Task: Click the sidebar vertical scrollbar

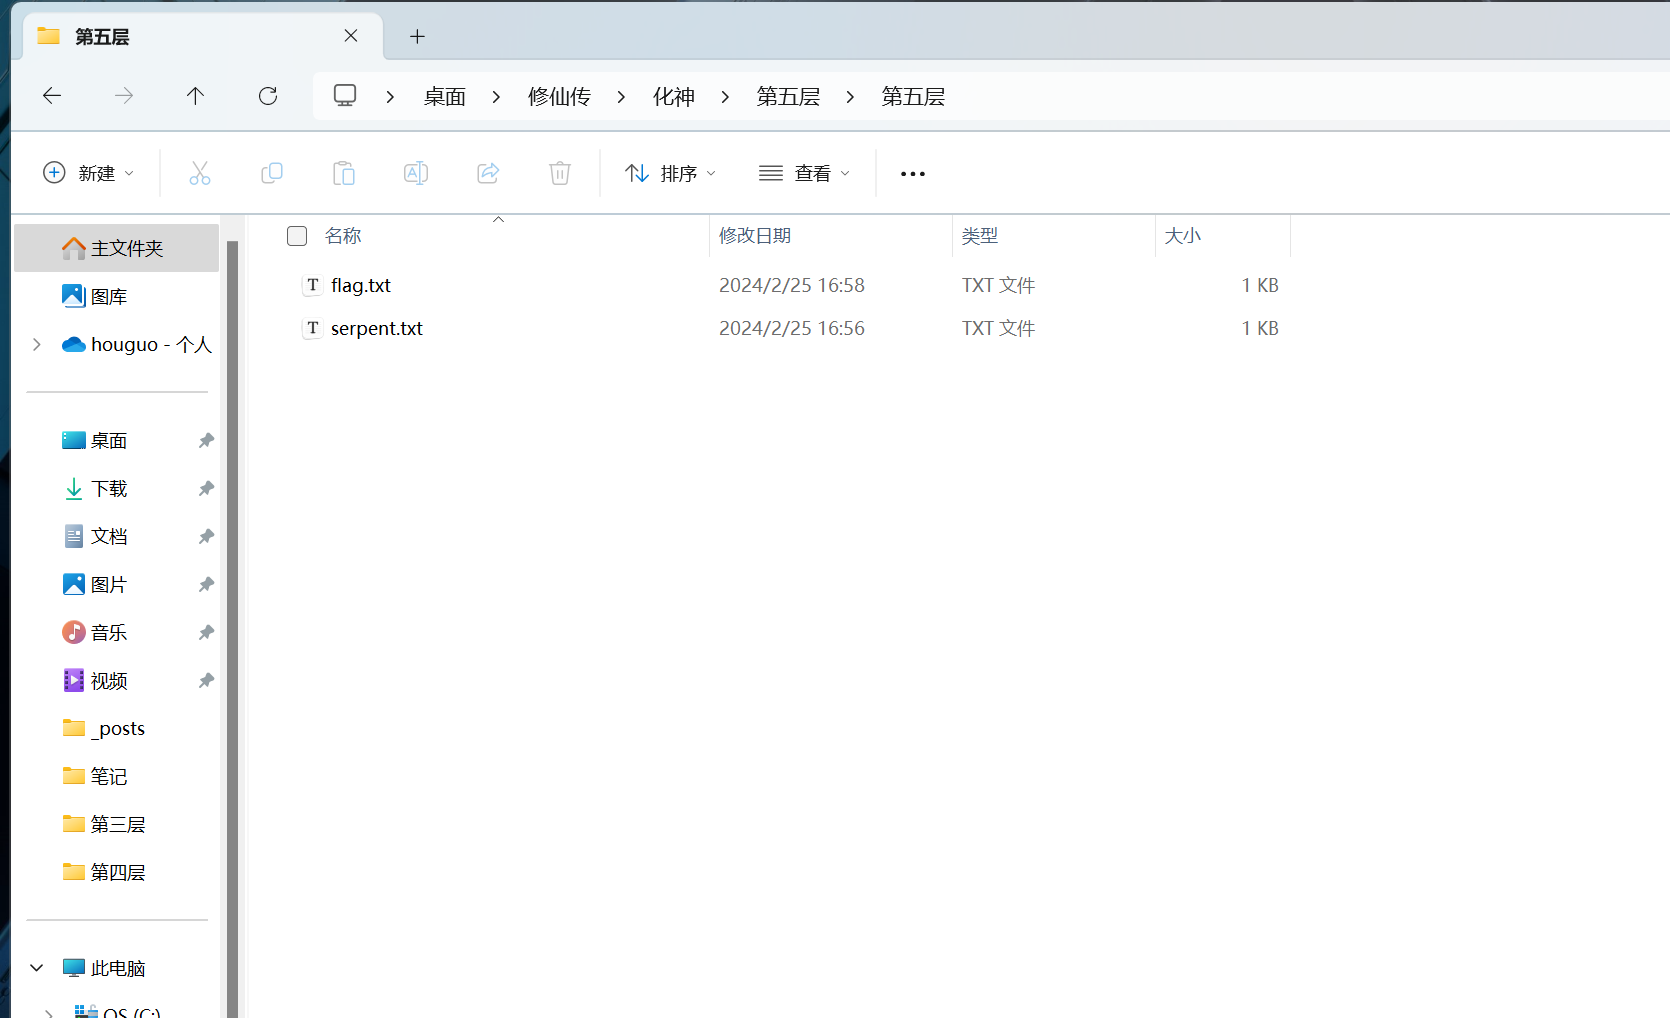Action: (232, 628)
